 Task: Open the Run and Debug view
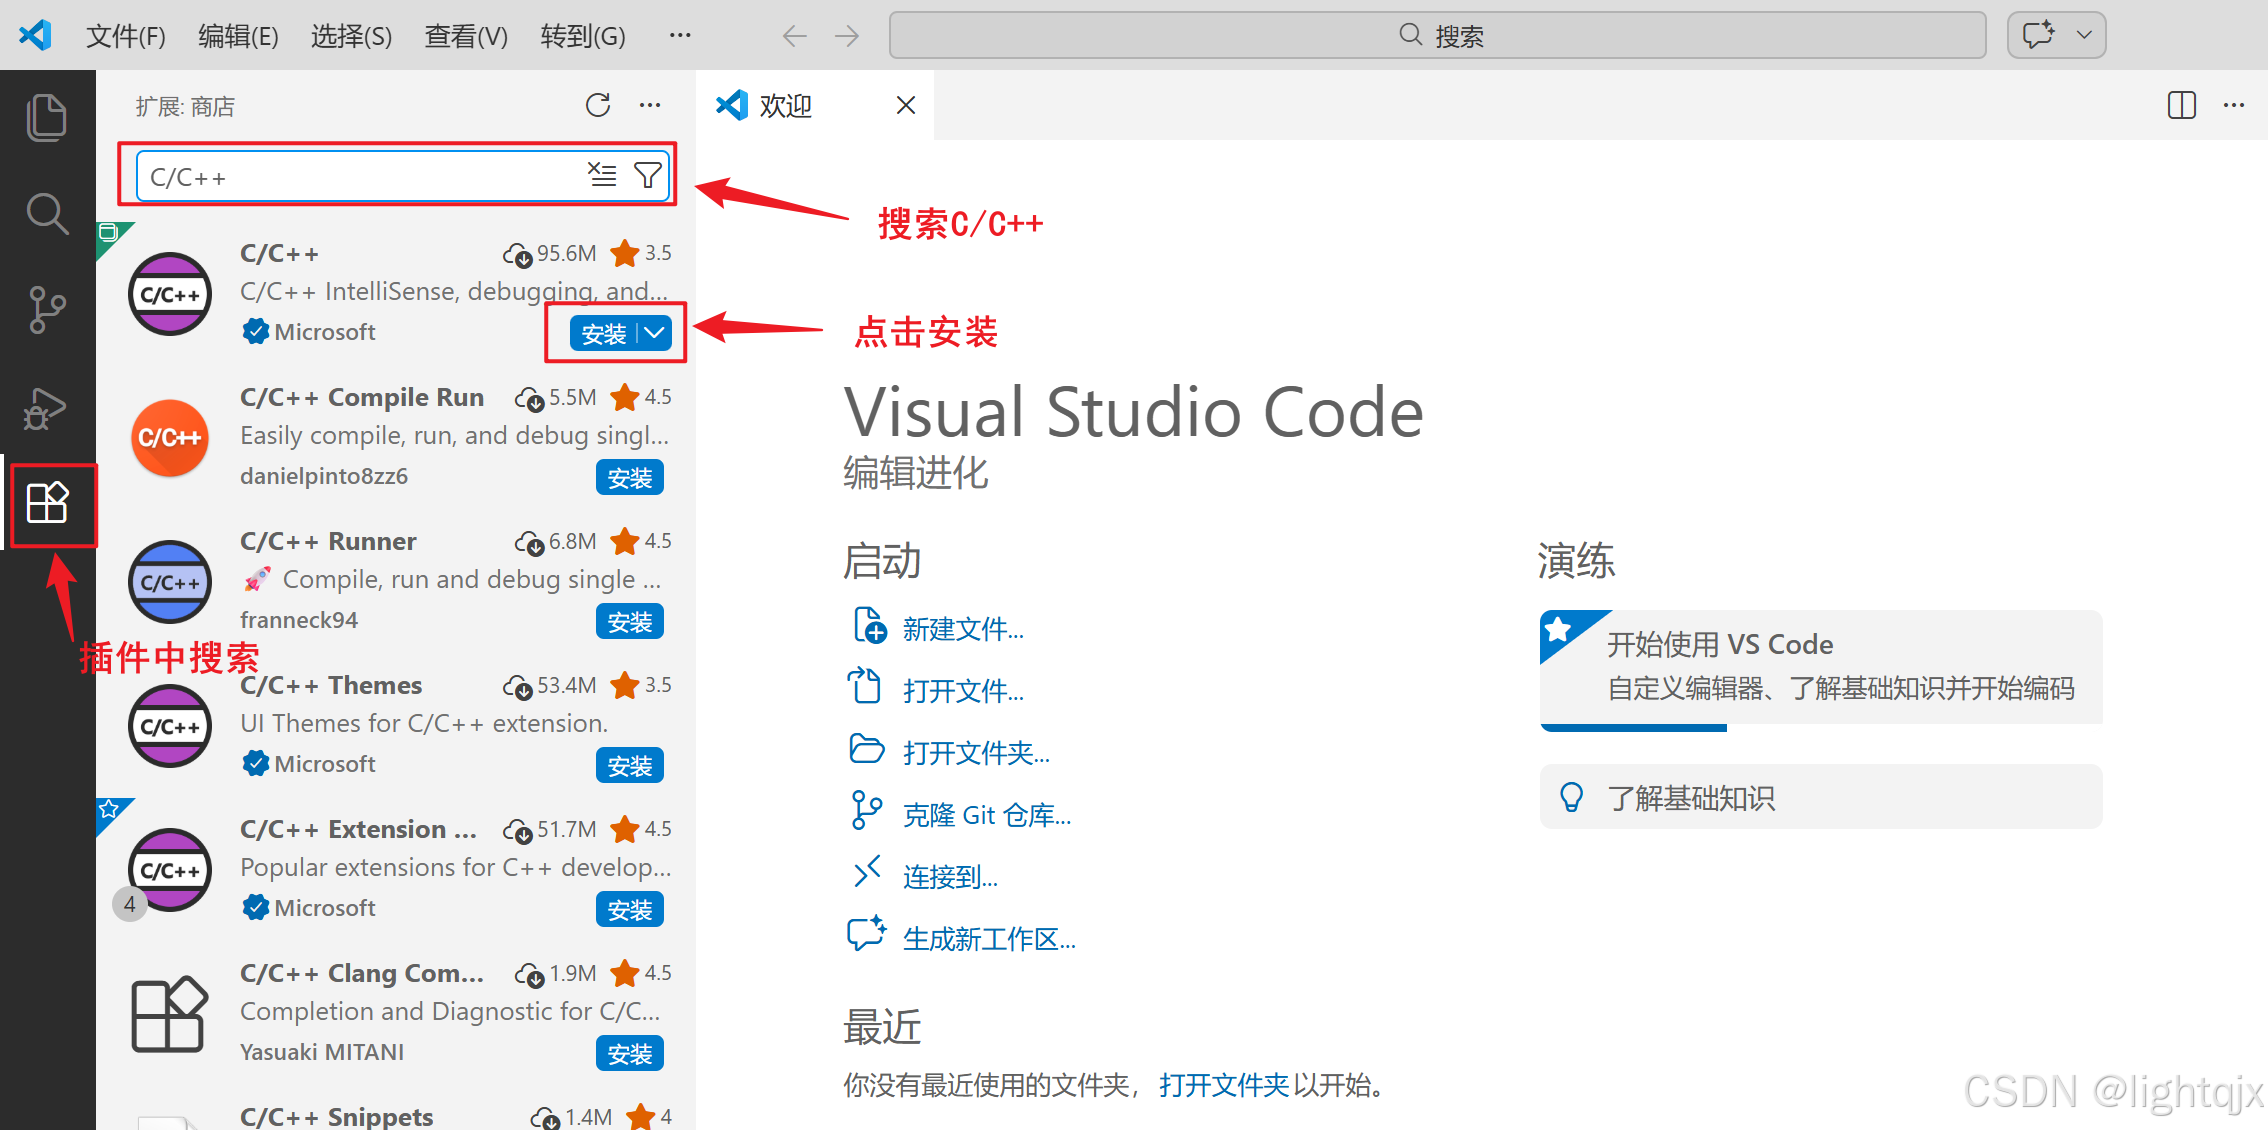coord(46,407)
